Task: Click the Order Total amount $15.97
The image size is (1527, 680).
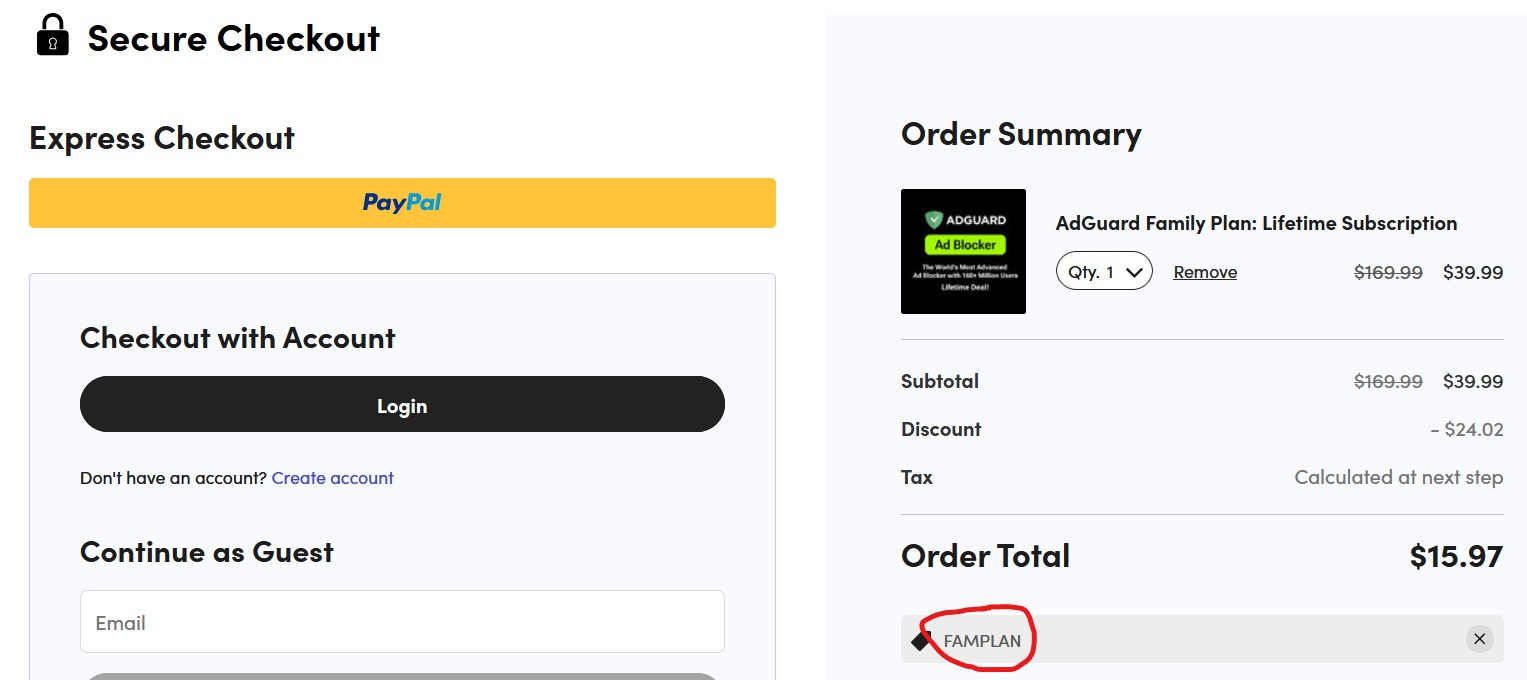Action: (x=1455, y=556)
